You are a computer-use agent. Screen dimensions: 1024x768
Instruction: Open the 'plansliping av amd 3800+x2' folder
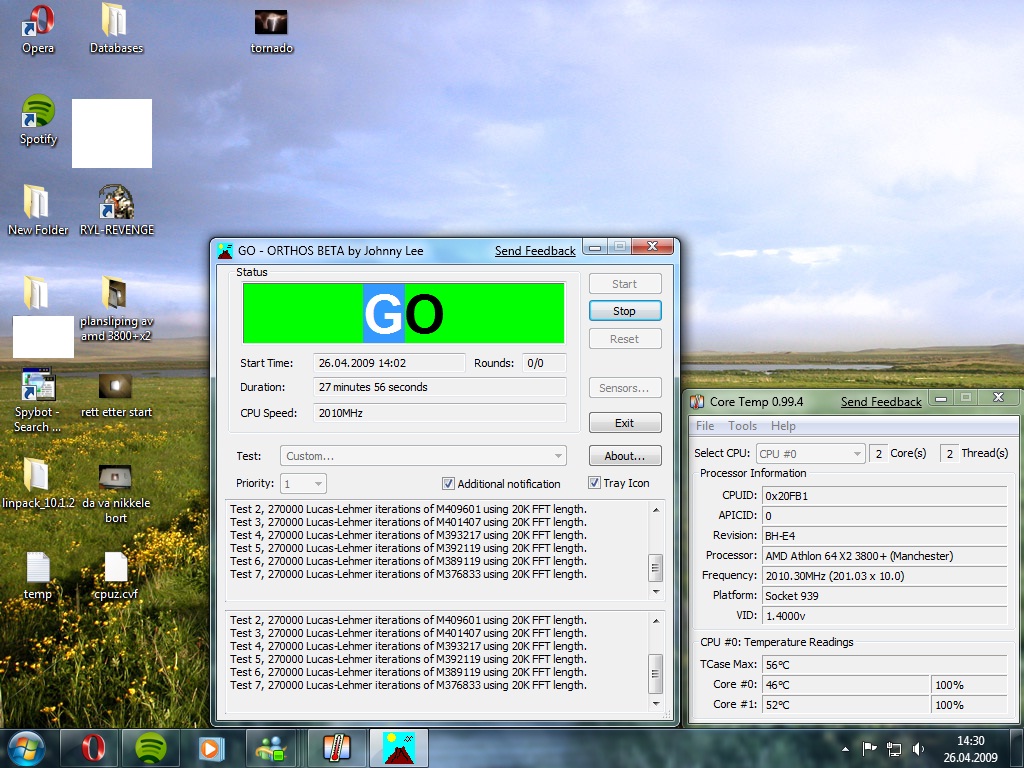coord(116,308)
